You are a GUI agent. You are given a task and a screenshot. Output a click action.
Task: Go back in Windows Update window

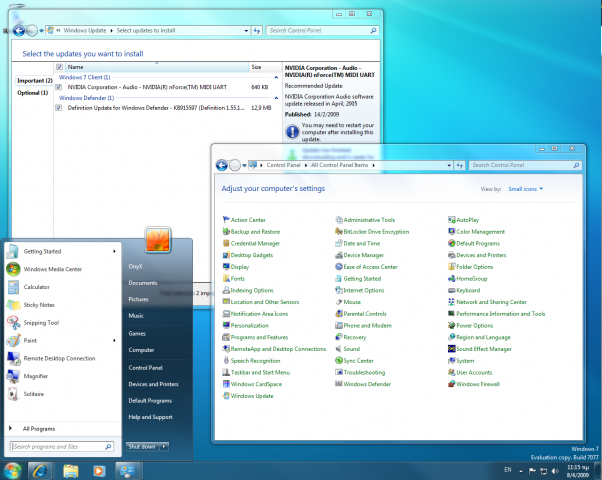point(19,31)
